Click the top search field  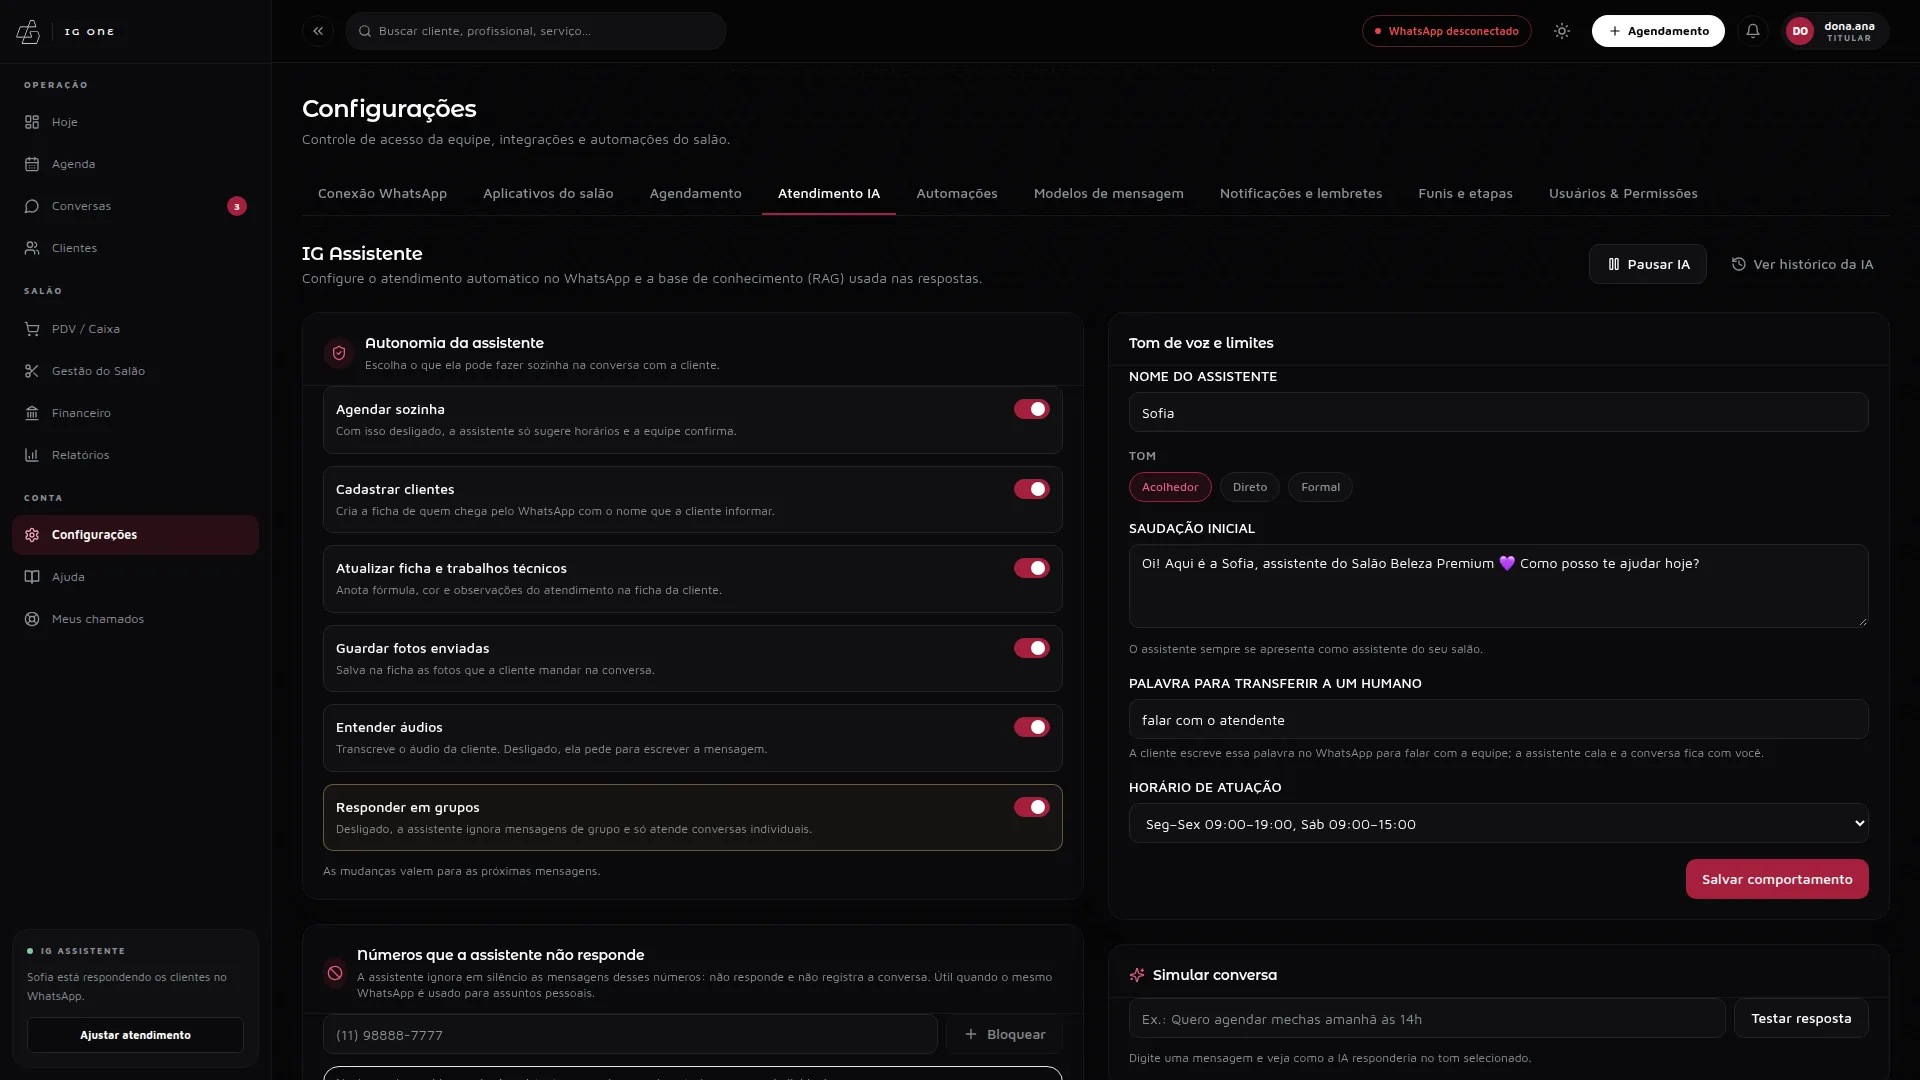536,31
